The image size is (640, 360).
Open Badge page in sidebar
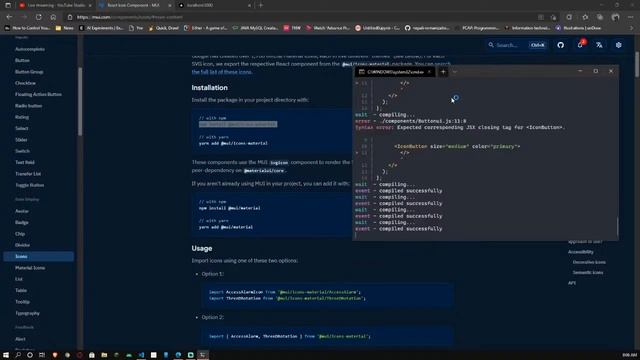22,223
